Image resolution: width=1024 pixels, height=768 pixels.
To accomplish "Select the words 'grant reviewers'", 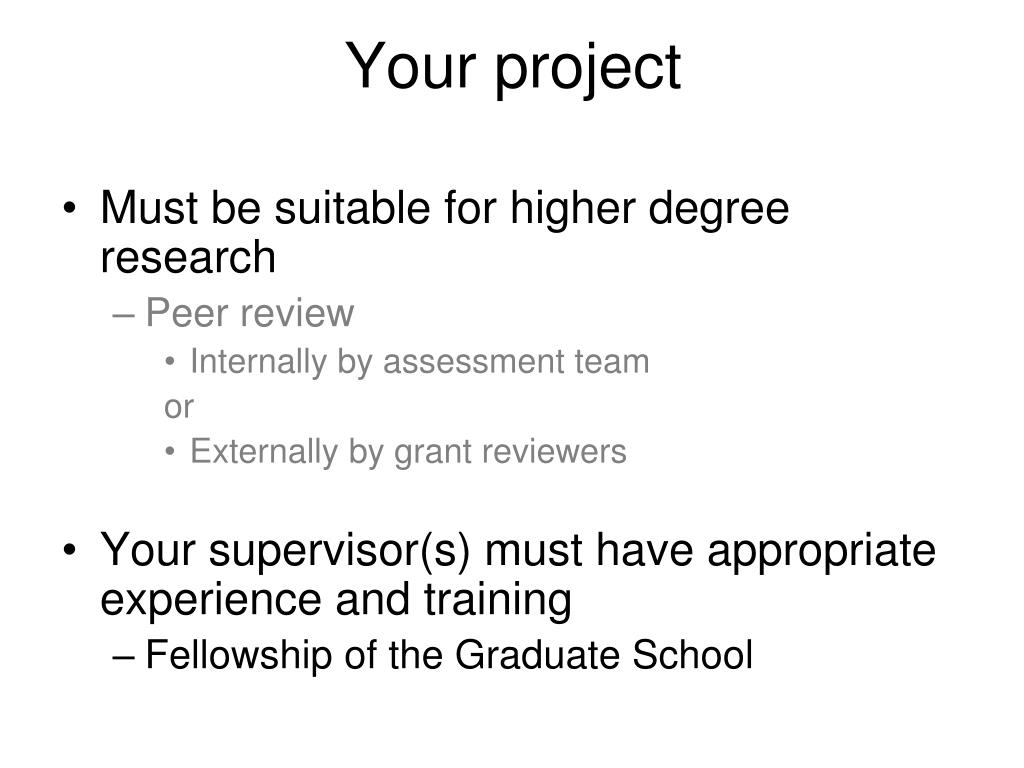I will coord(510,453).
